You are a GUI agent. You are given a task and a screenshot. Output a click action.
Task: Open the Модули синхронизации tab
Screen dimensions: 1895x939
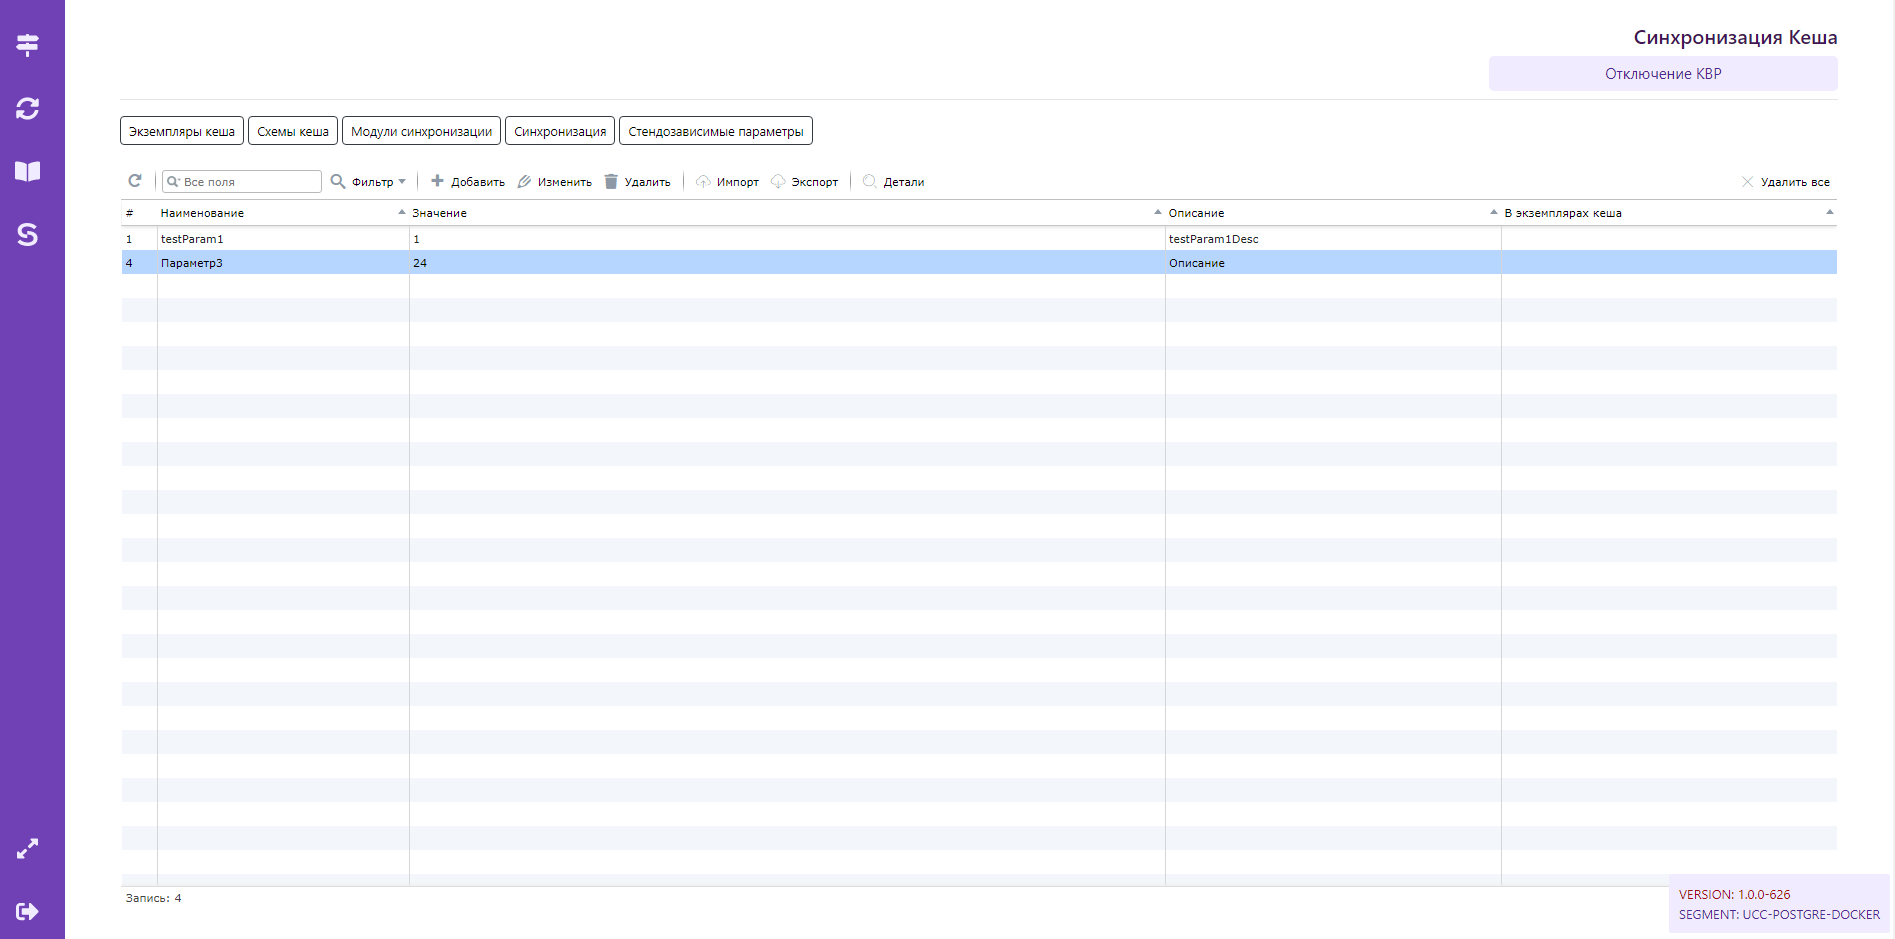pyautogui.click(x=421, y=131)
